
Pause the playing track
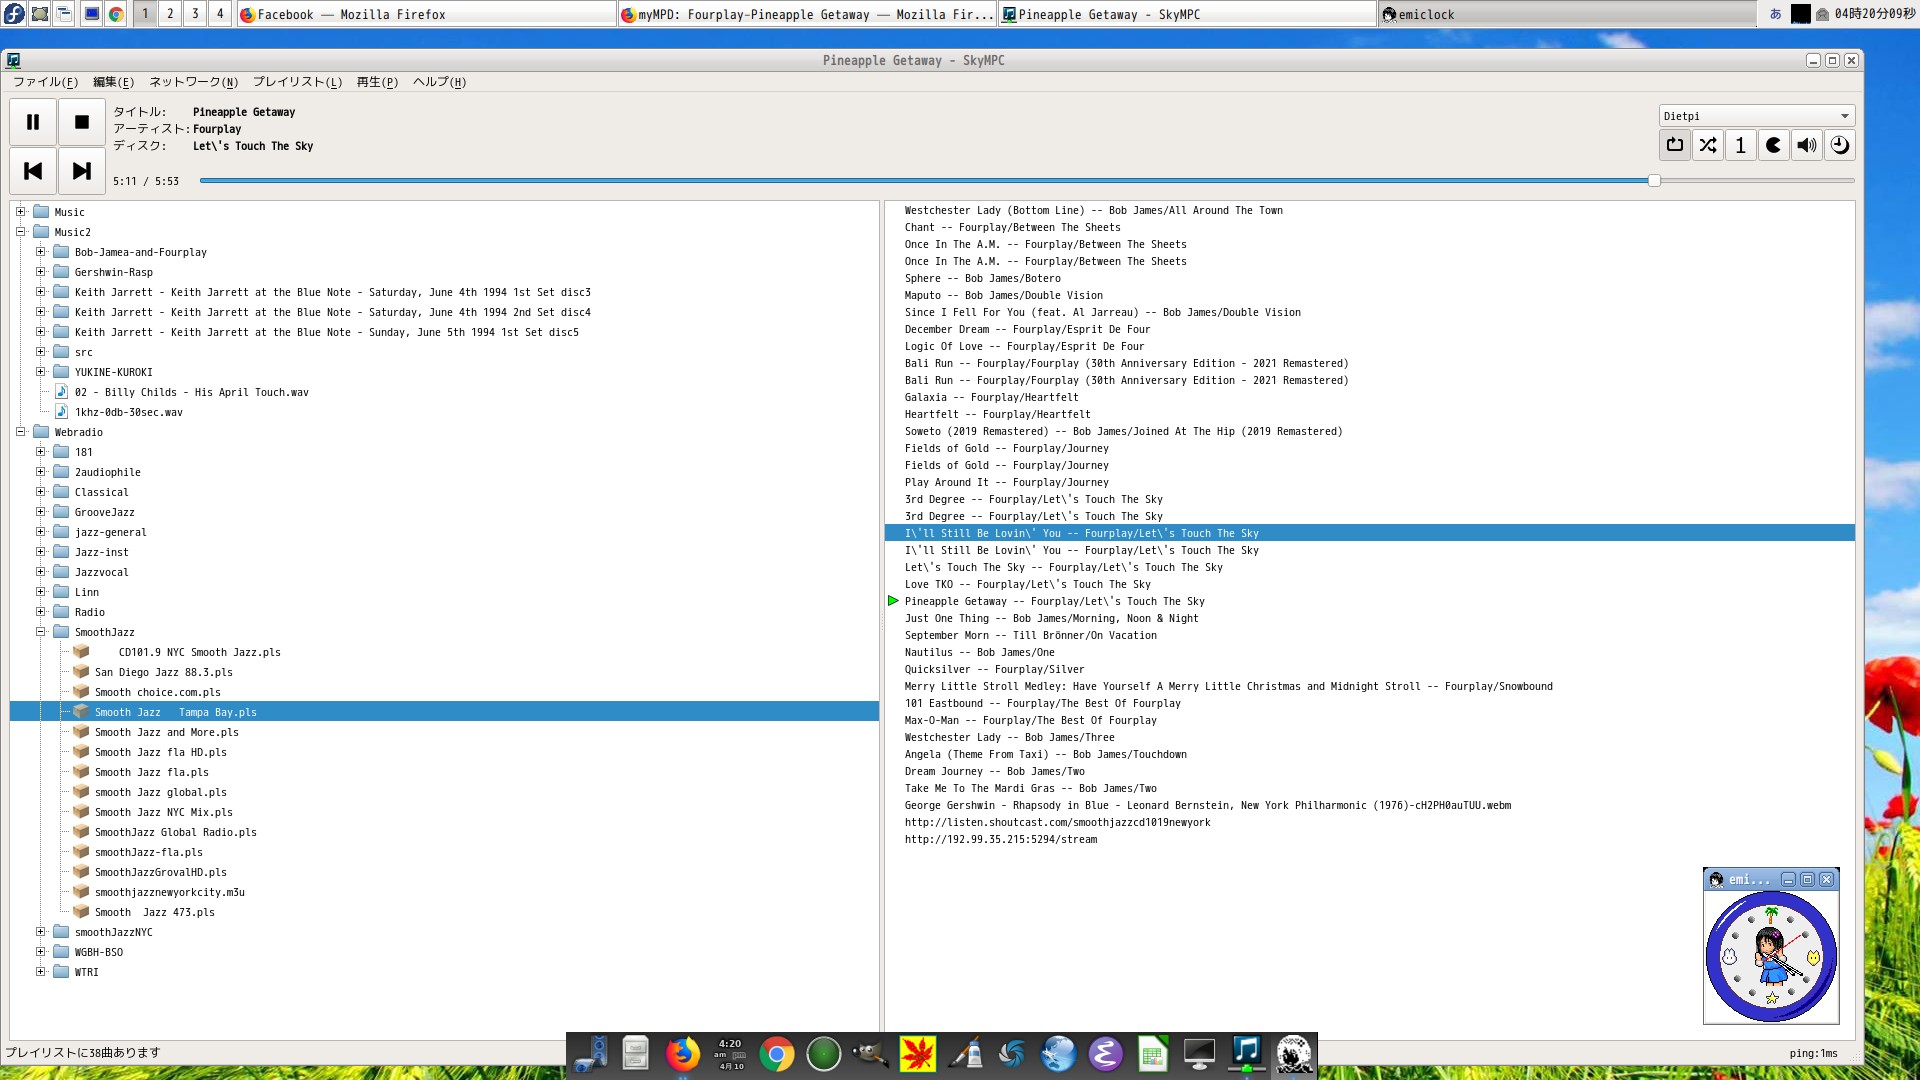coord(33,122)
